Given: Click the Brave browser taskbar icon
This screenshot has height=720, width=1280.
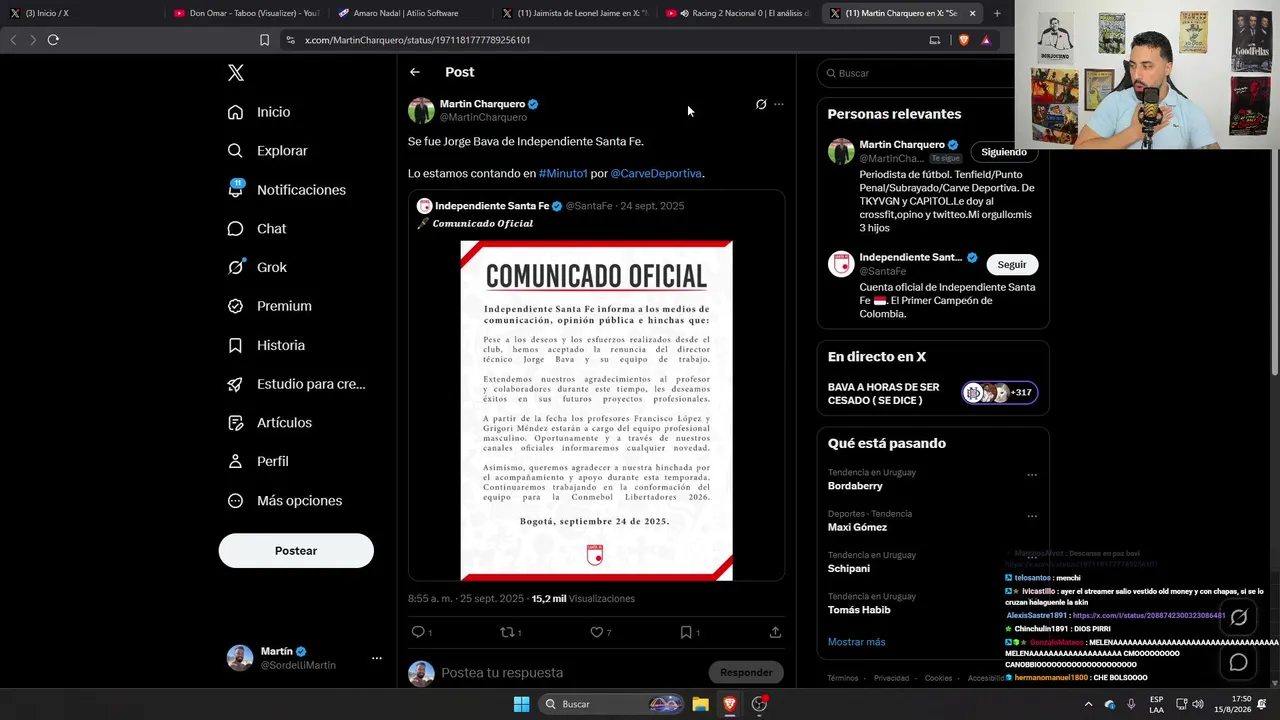Looking at the screenshot, I should 730,704.
